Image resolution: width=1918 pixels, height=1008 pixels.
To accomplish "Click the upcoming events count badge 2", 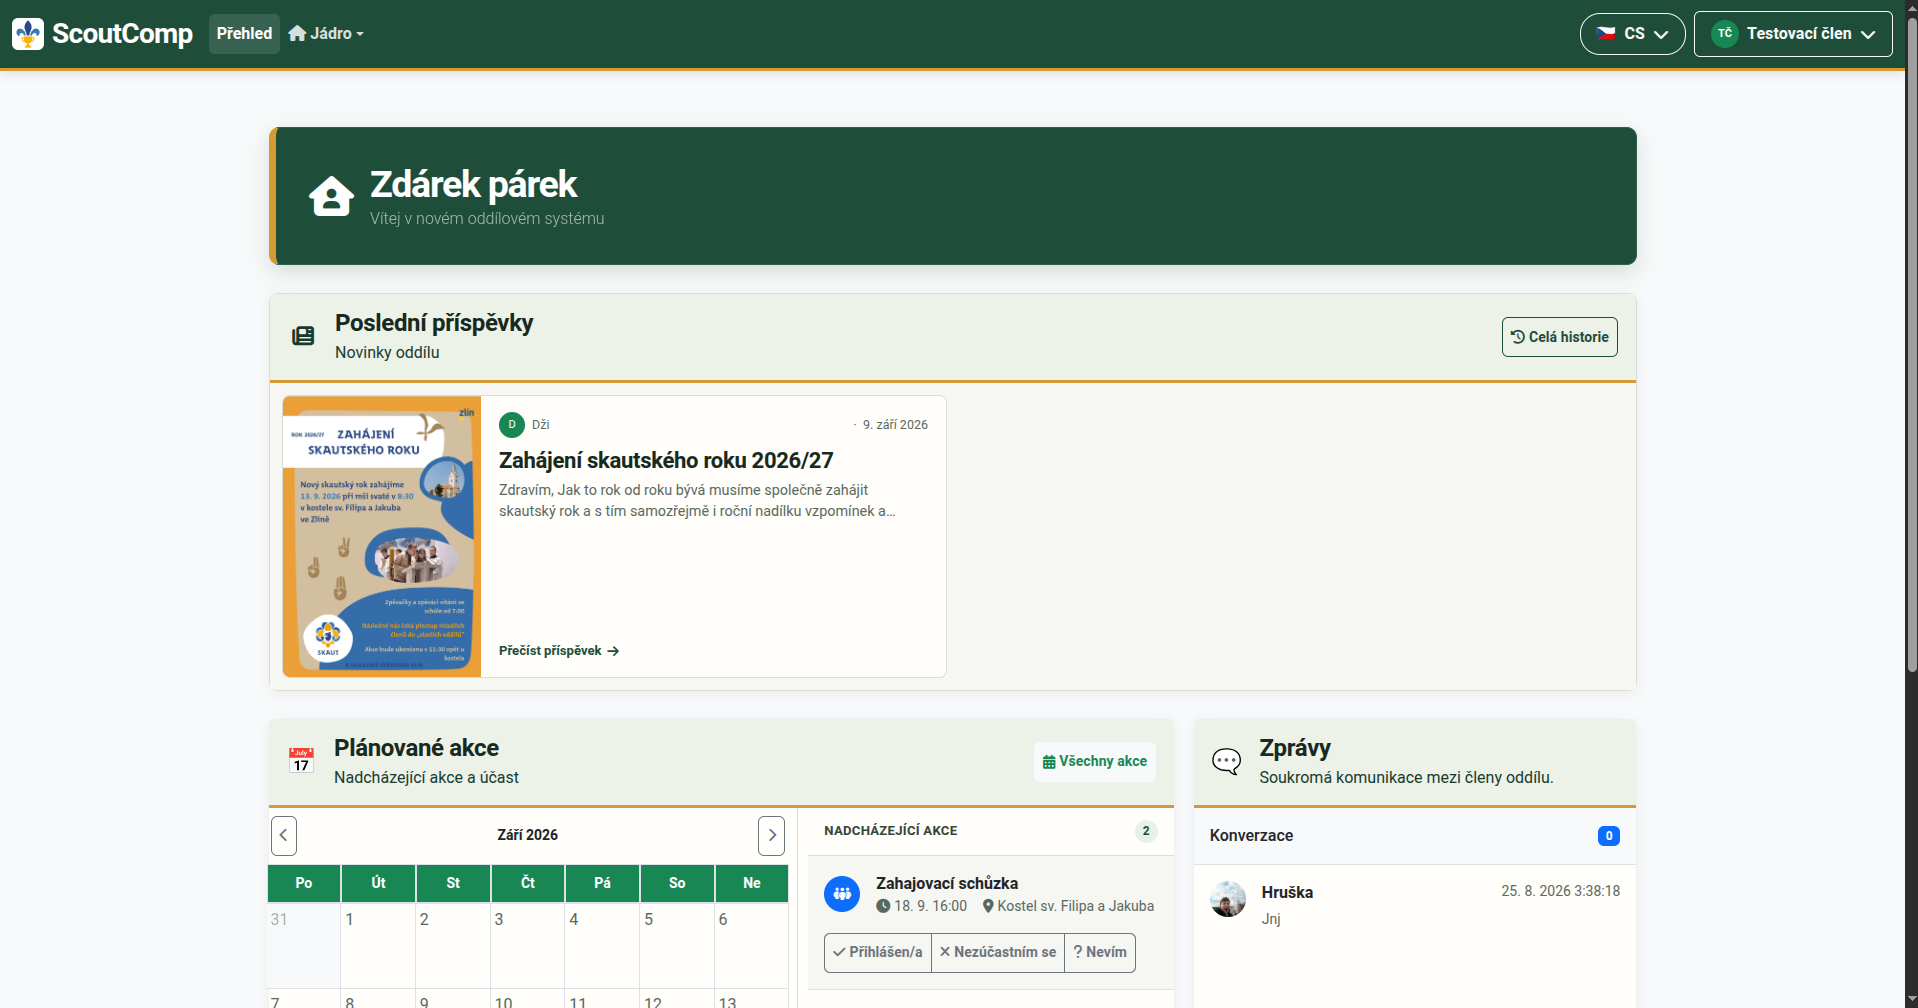I will 1146,831.
